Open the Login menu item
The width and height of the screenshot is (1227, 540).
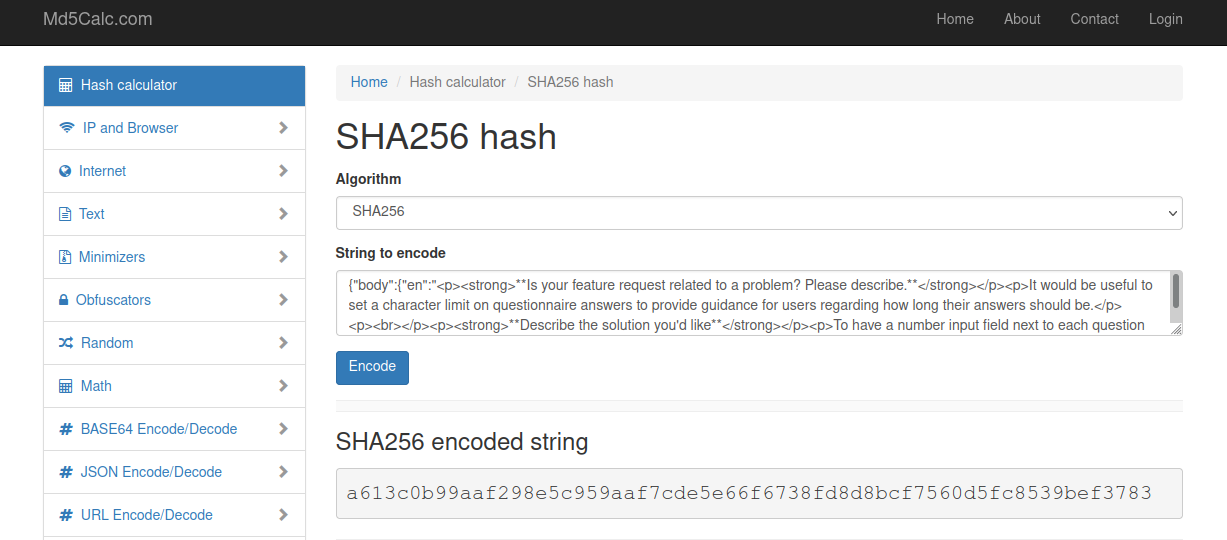tap(1166, 19)
